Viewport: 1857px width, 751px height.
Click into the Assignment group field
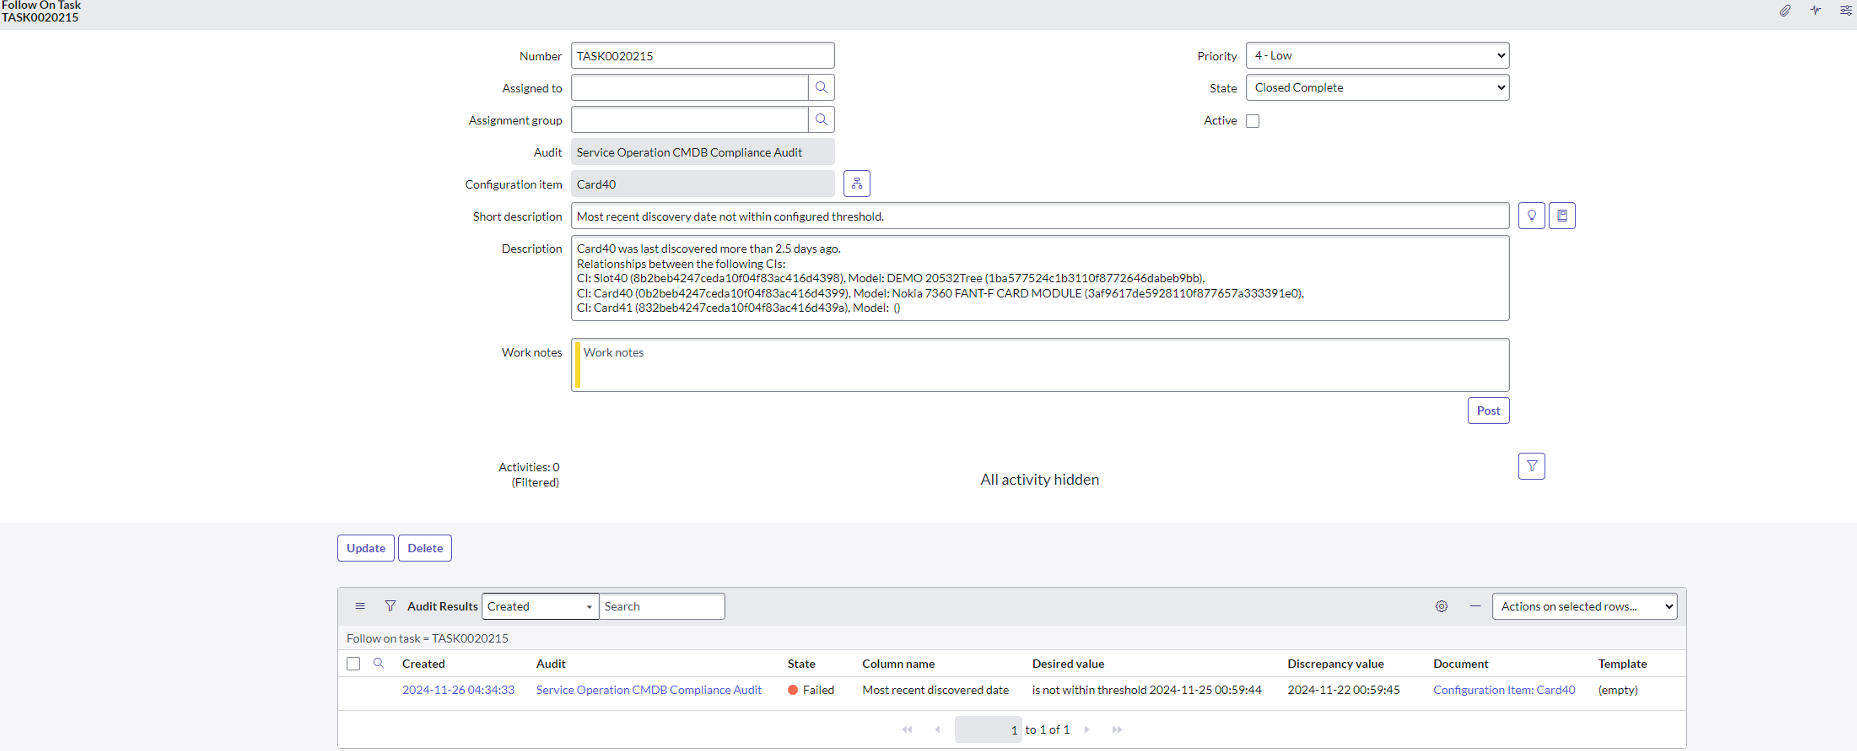(x=690, y=120)
